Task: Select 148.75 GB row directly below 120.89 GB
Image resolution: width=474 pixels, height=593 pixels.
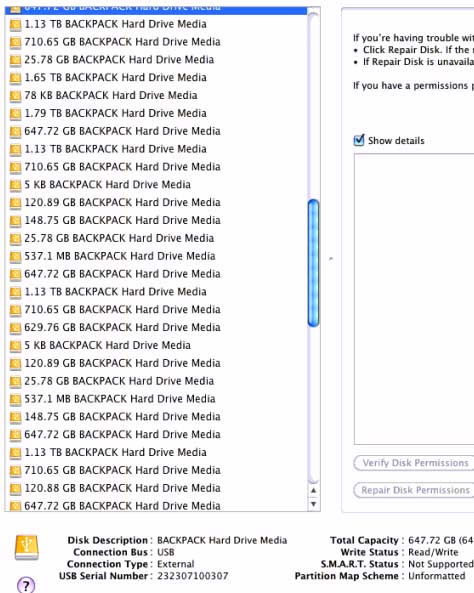Action: tap(156, 220)
